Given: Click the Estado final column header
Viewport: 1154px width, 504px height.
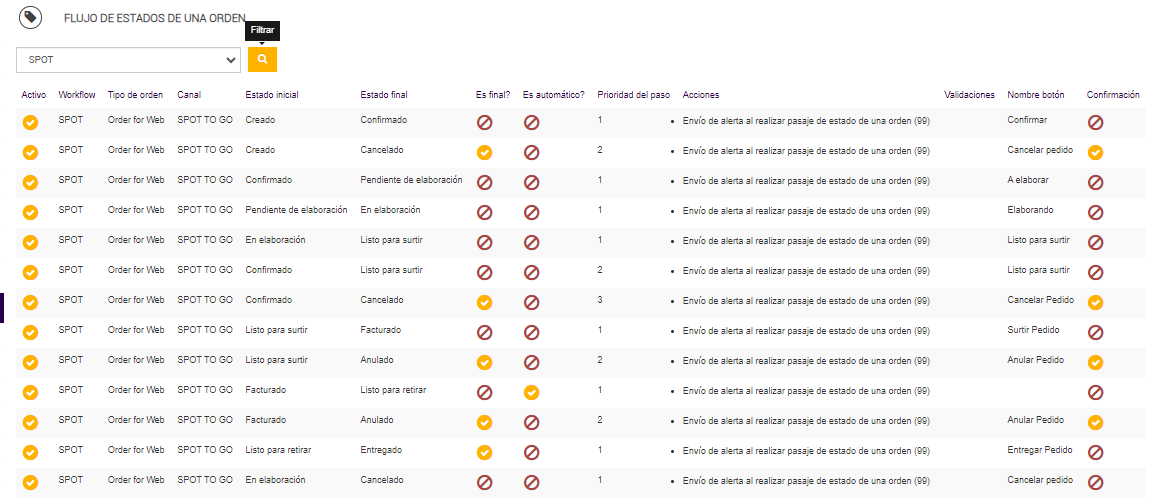Looking at the screenshot, I should pos(384,95).
